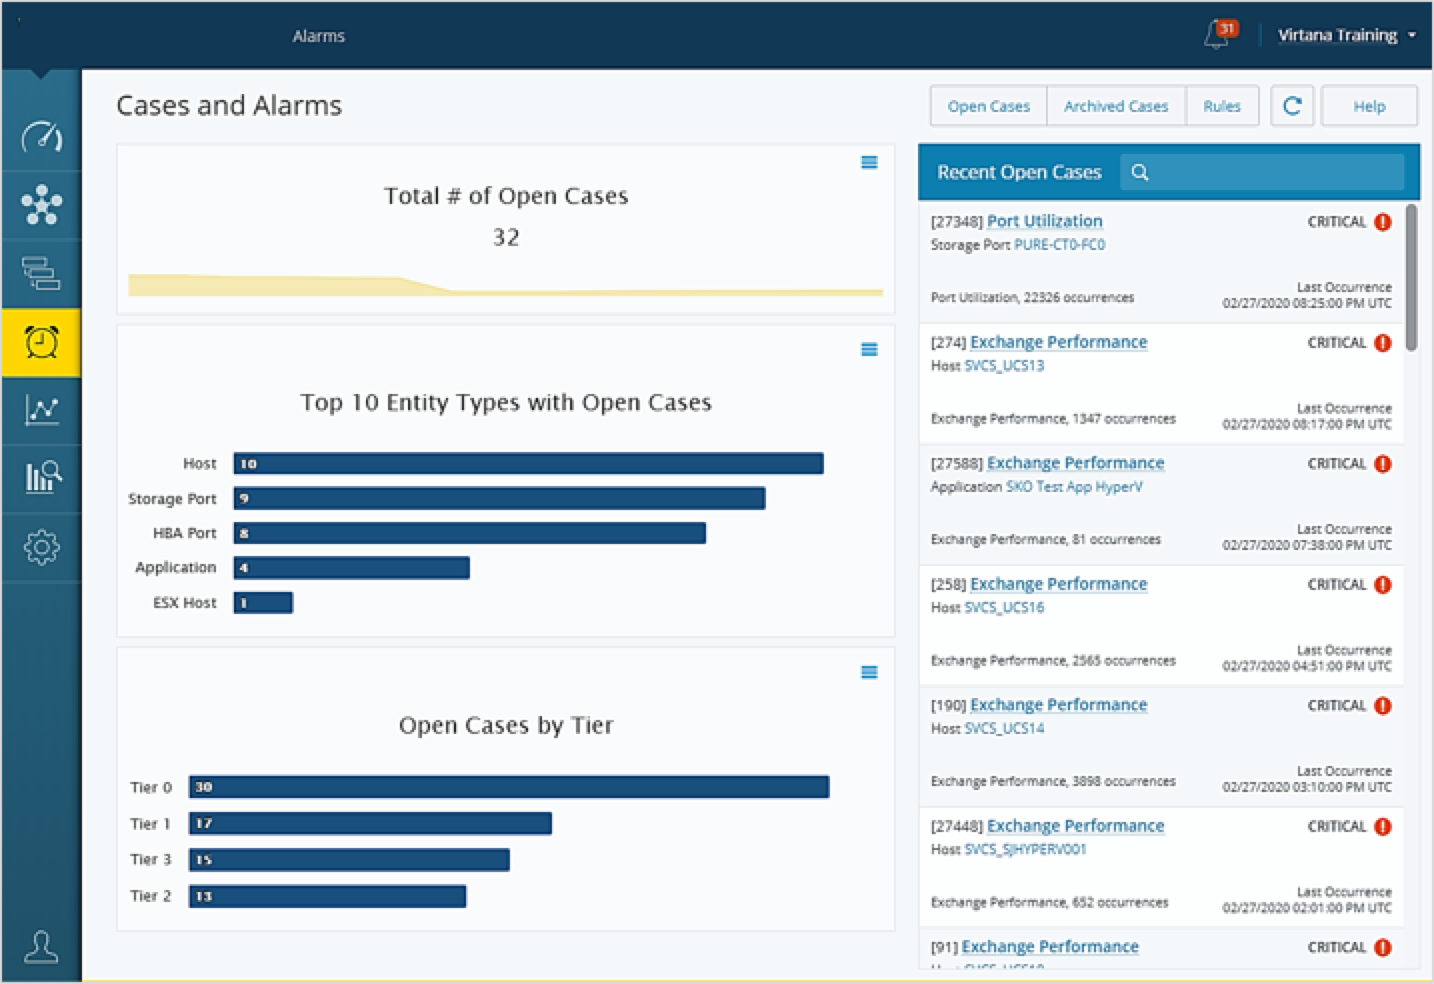Screen dimensions: 1434x984
Task: Open Exchange Performance link for case 27448
Action: [1076, 826]
